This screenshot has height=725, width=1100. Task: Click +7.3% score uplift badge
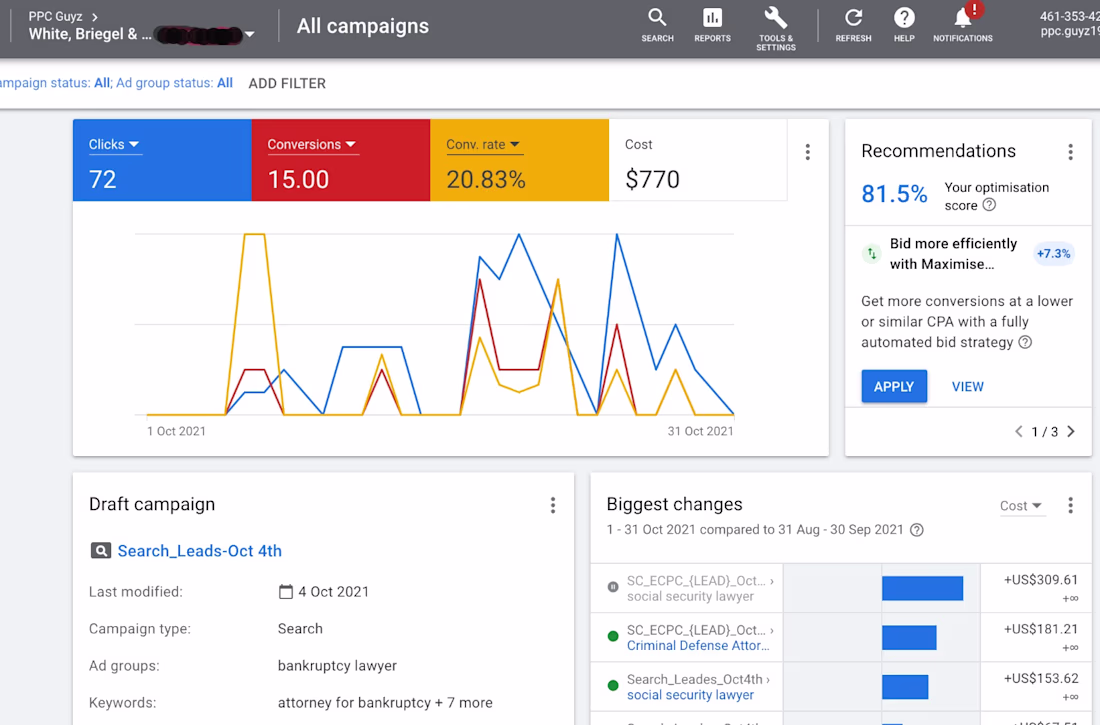coord(1053,253)
